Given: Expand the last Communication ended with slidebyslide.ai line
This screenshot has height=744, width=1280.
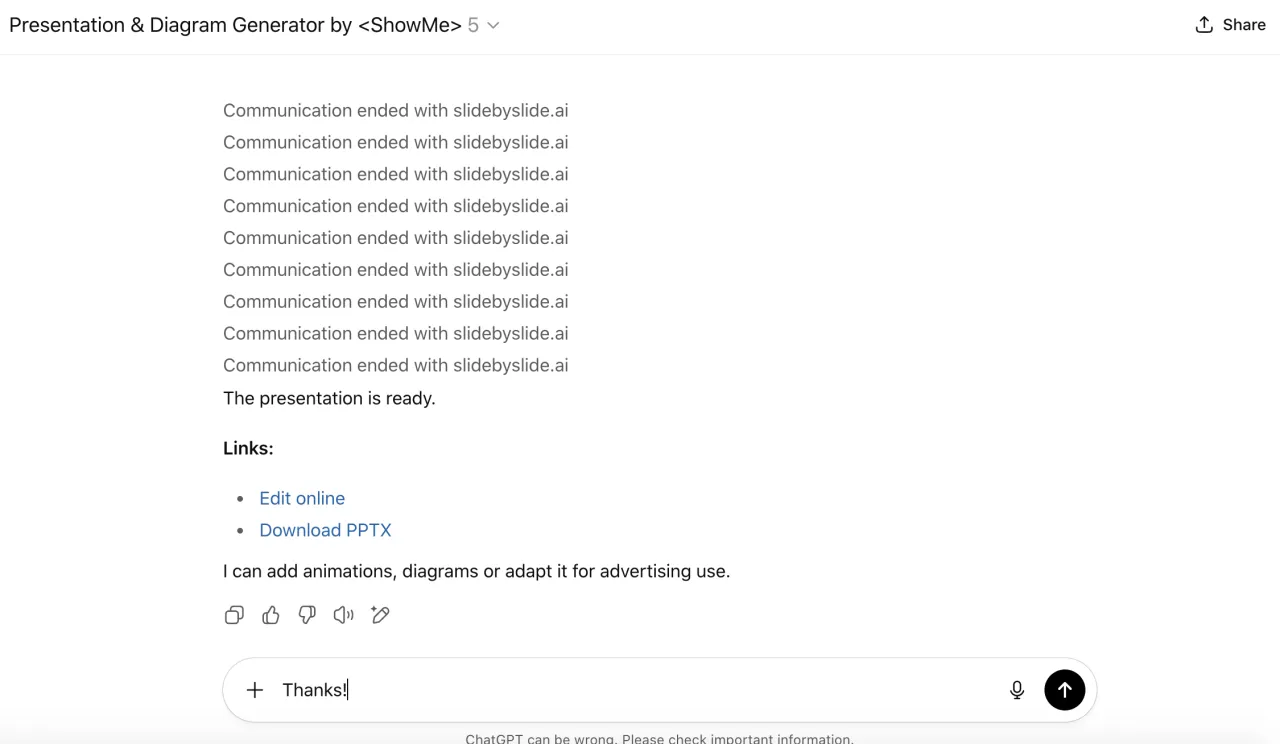Looking at the screenshot, I should [395, 365].
